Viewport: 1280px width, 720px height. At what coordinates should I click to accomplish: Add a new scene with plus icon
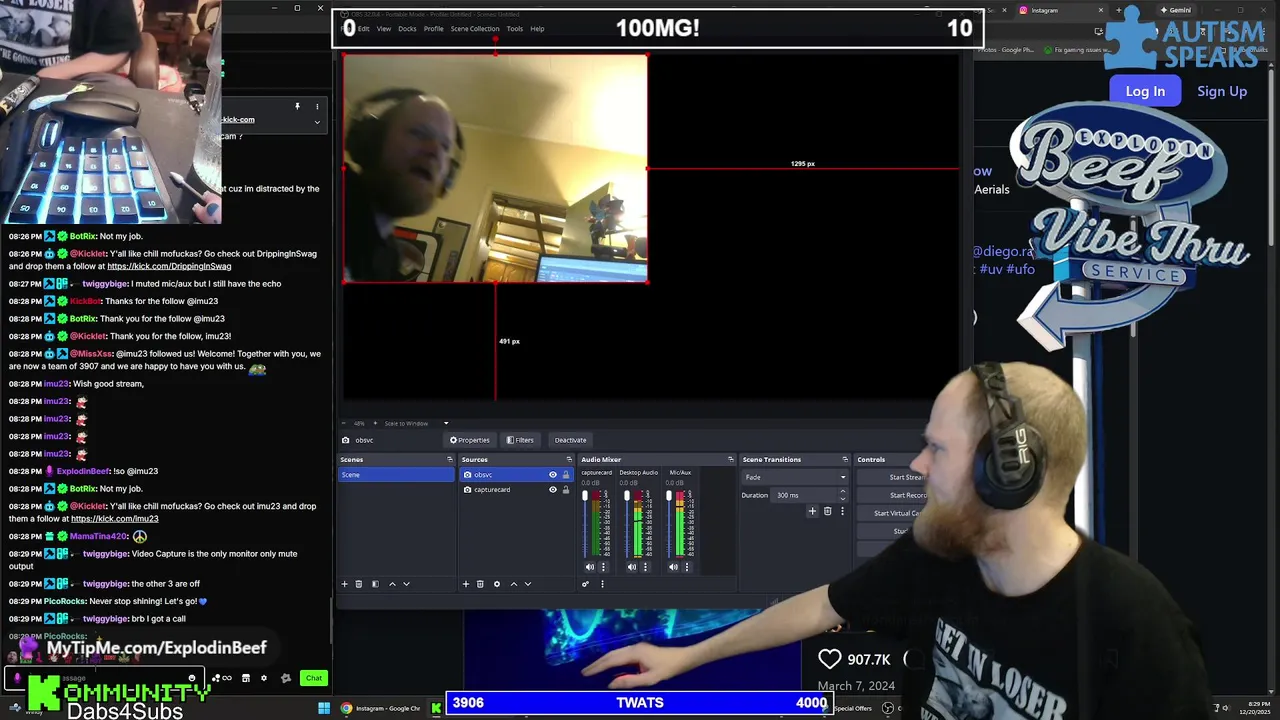pyautogui.click(x=344, y=584)
